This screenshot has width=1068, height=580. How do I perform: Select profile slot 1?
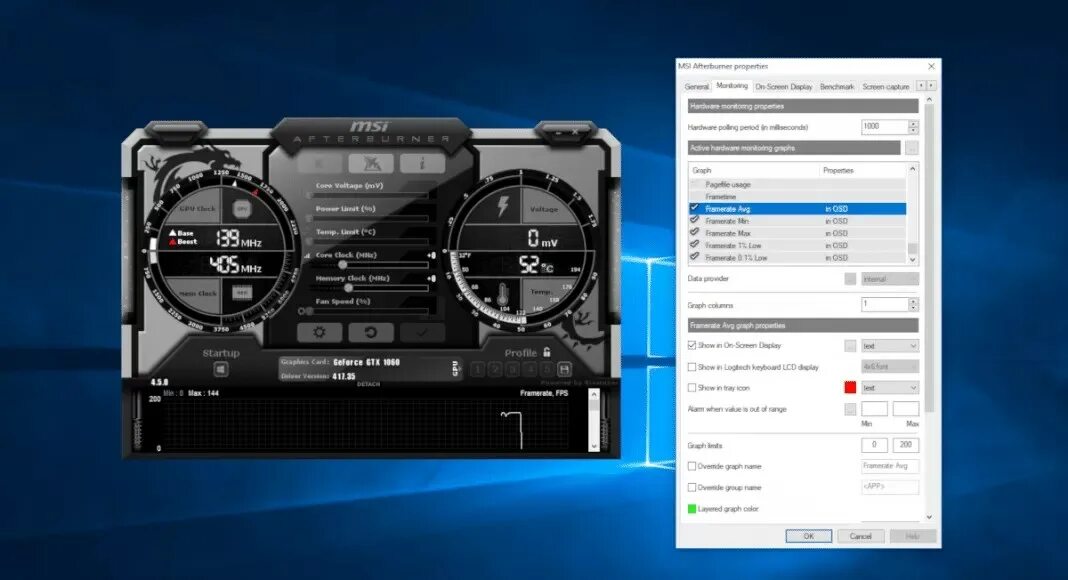[x=477, y=369]
